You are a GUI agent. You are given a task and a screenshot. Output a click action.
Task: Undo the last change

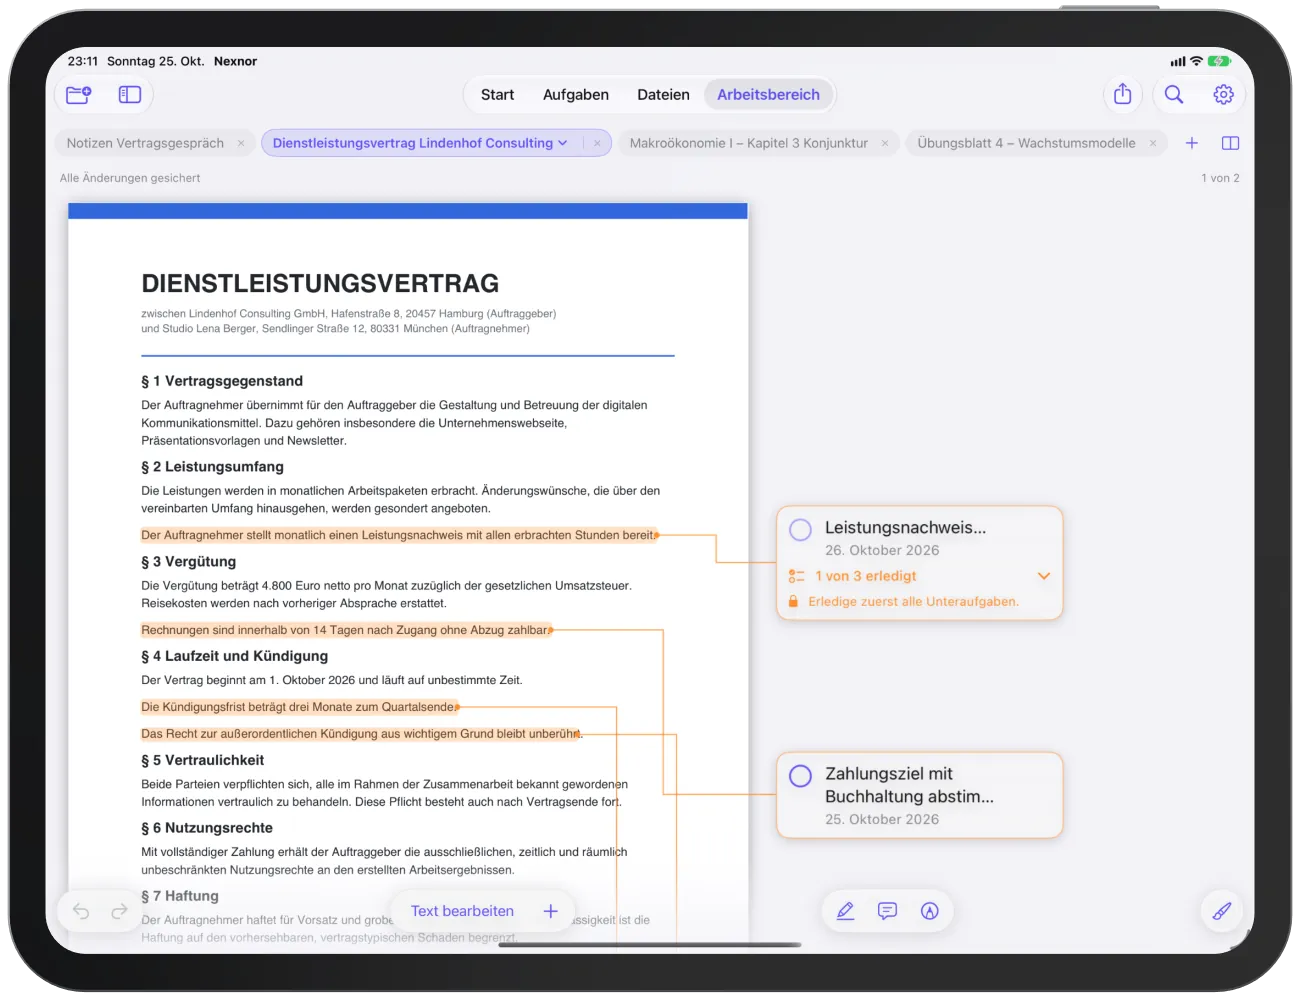(81, 911)
